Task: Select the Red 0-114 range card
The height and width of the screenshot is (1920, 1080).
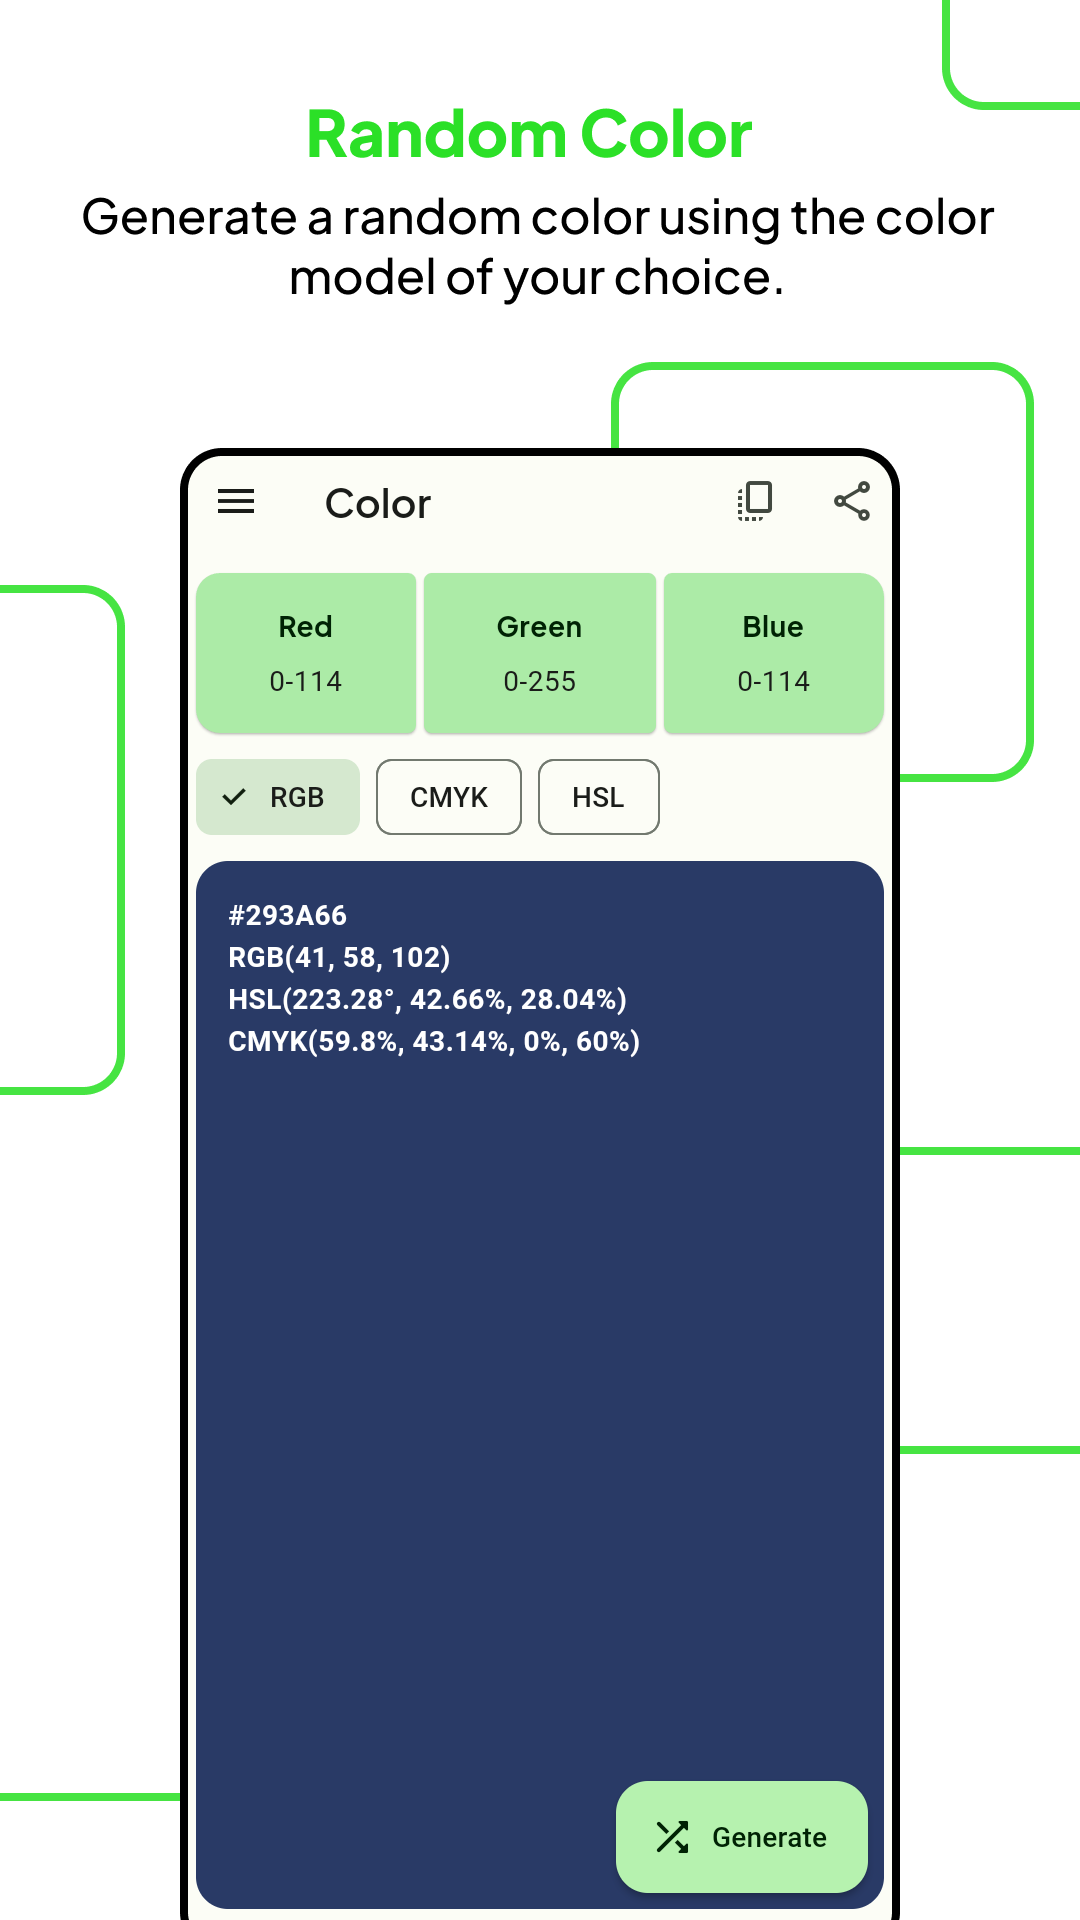Action: (x=306, y=653)
